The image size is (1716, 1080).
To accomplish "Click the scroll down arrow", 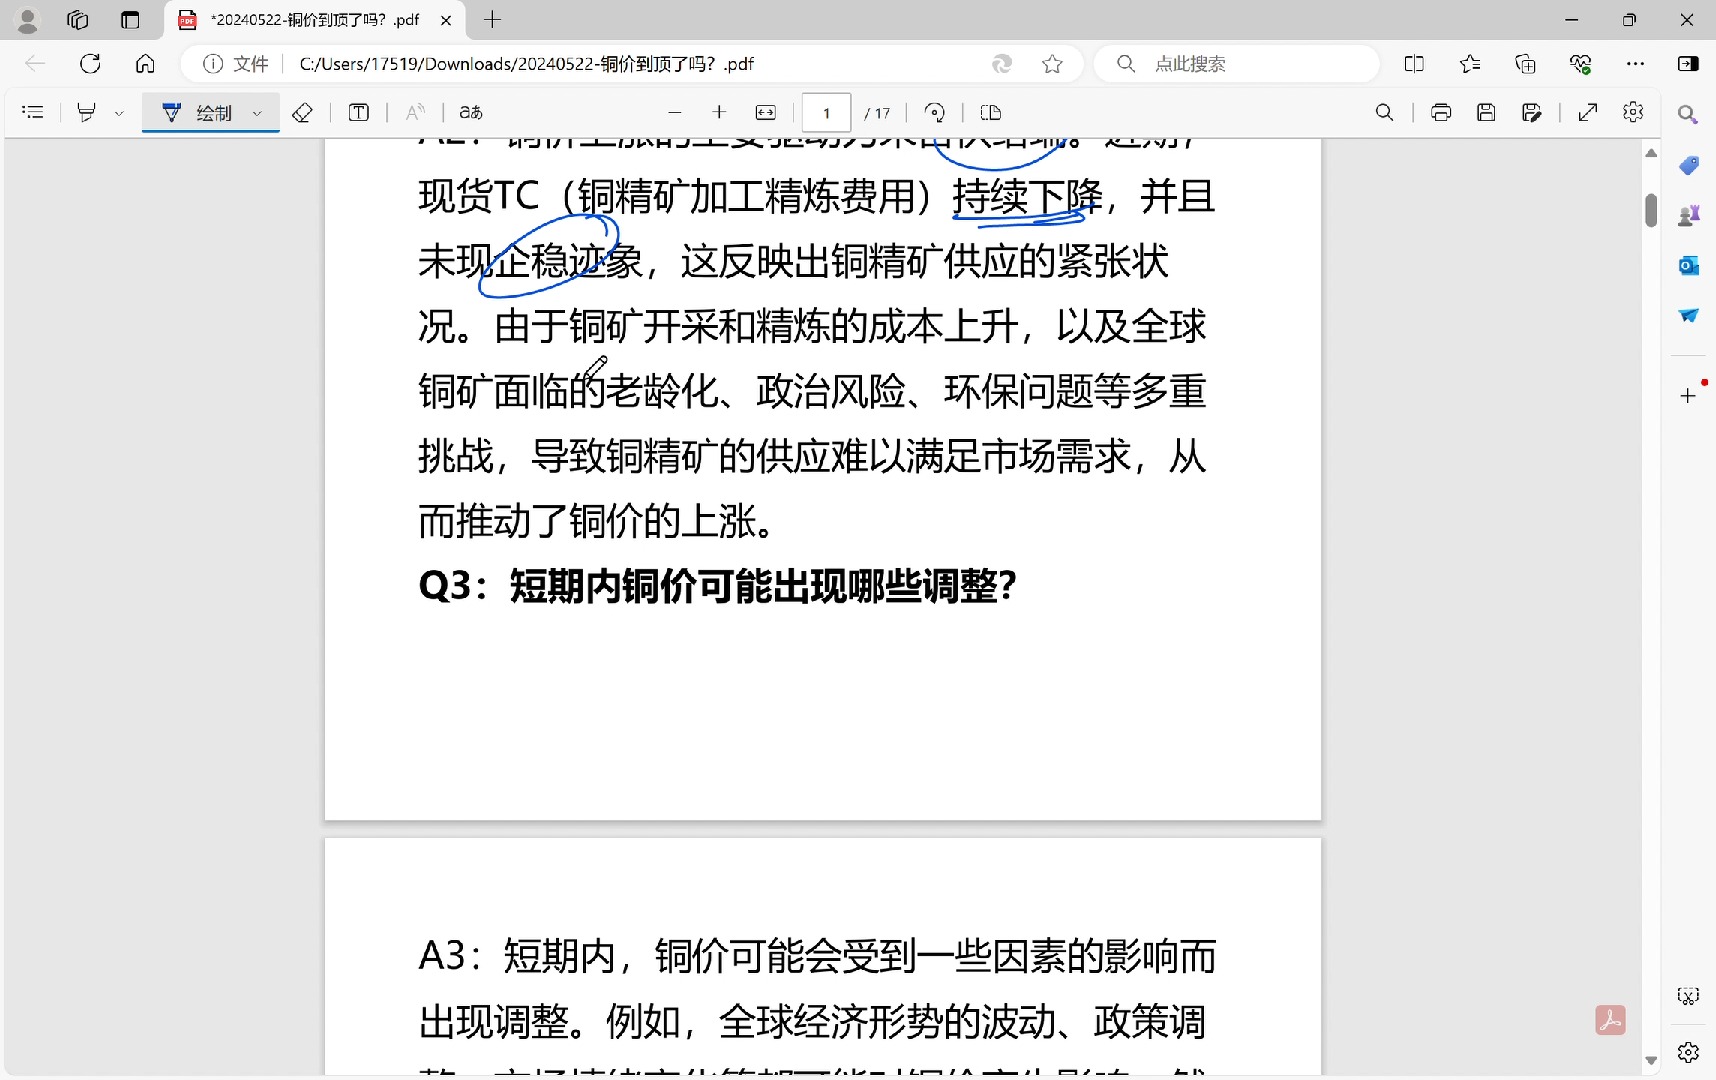I will 1651,1060.
